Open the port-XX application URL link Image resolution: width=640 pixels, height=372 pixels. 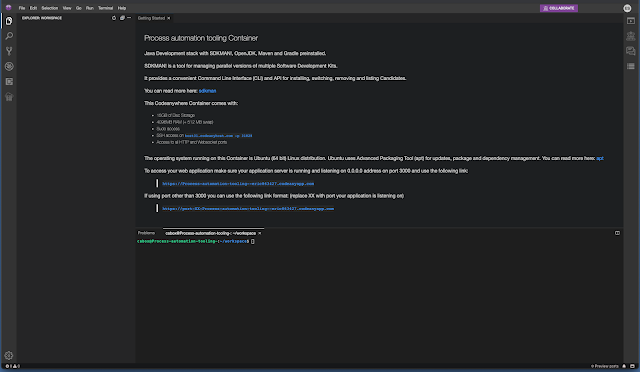pyautogui.click(x=248, y=209)
